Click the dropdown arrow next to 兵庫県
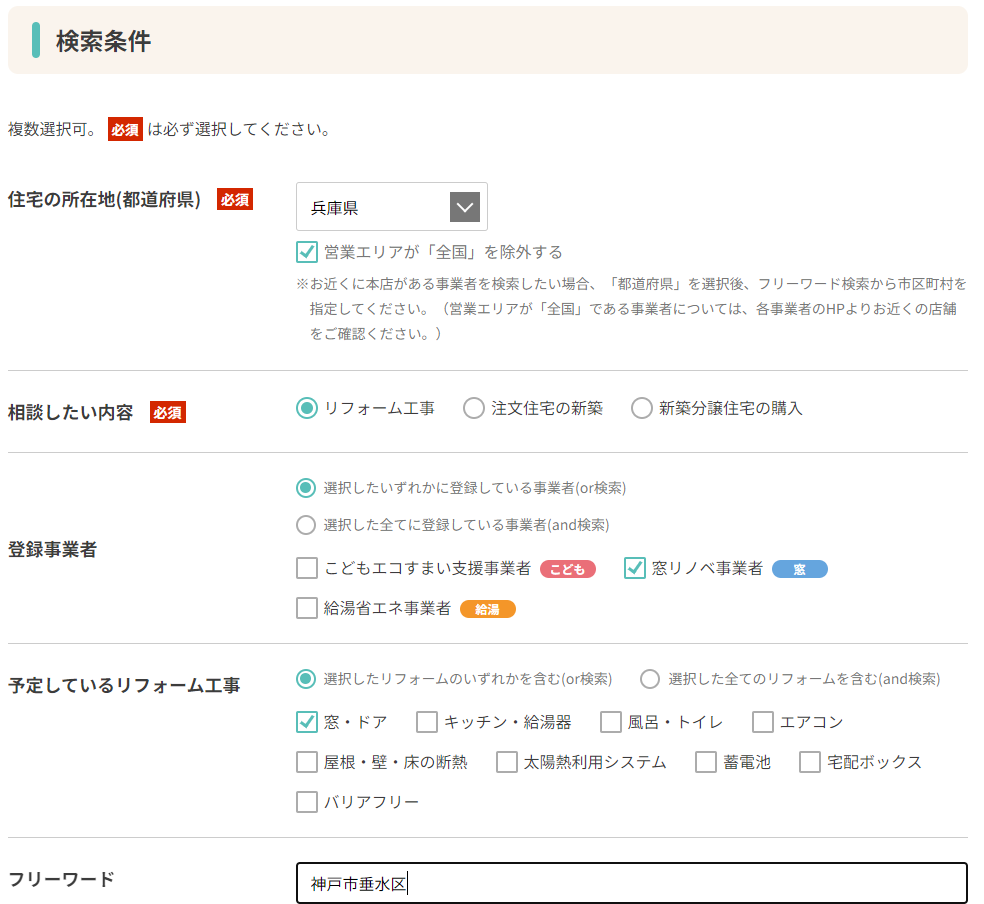Screen dimensions: 984x904 click(465, 207)
